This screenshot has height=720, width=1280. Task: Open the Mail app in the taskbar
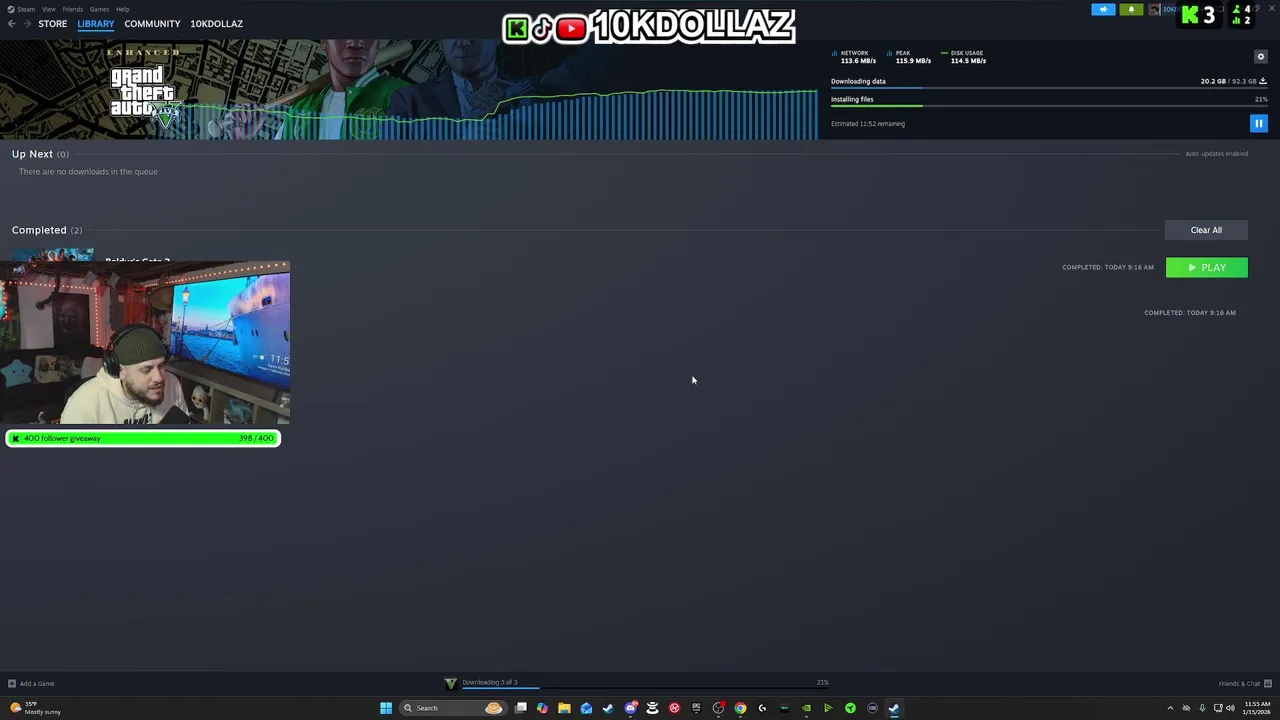pos(586,708)
